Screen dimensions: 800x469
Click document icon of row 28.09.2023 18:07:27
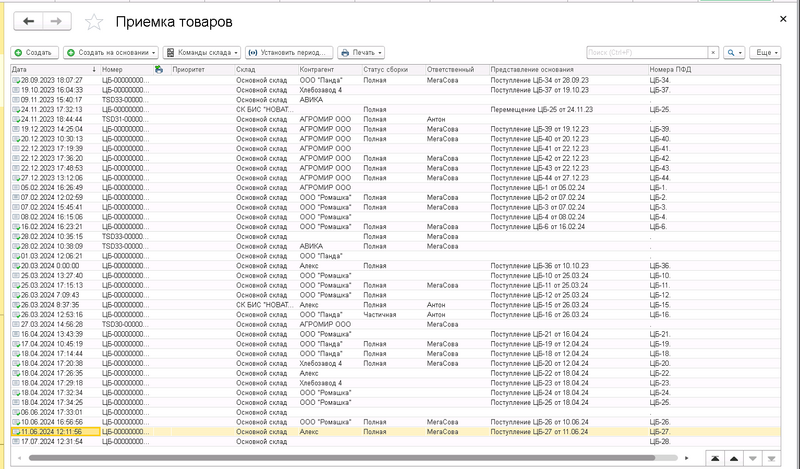coord(16,79)
